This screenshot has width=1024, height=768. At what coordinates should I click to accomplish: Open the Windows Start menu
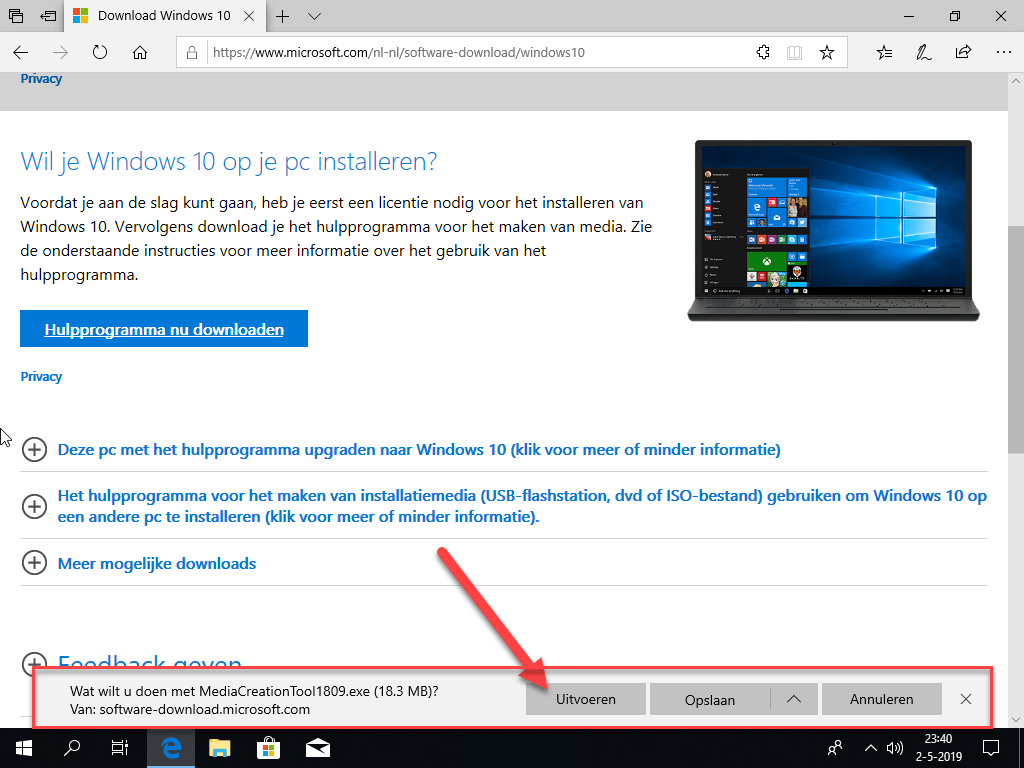tap(24, 748)
